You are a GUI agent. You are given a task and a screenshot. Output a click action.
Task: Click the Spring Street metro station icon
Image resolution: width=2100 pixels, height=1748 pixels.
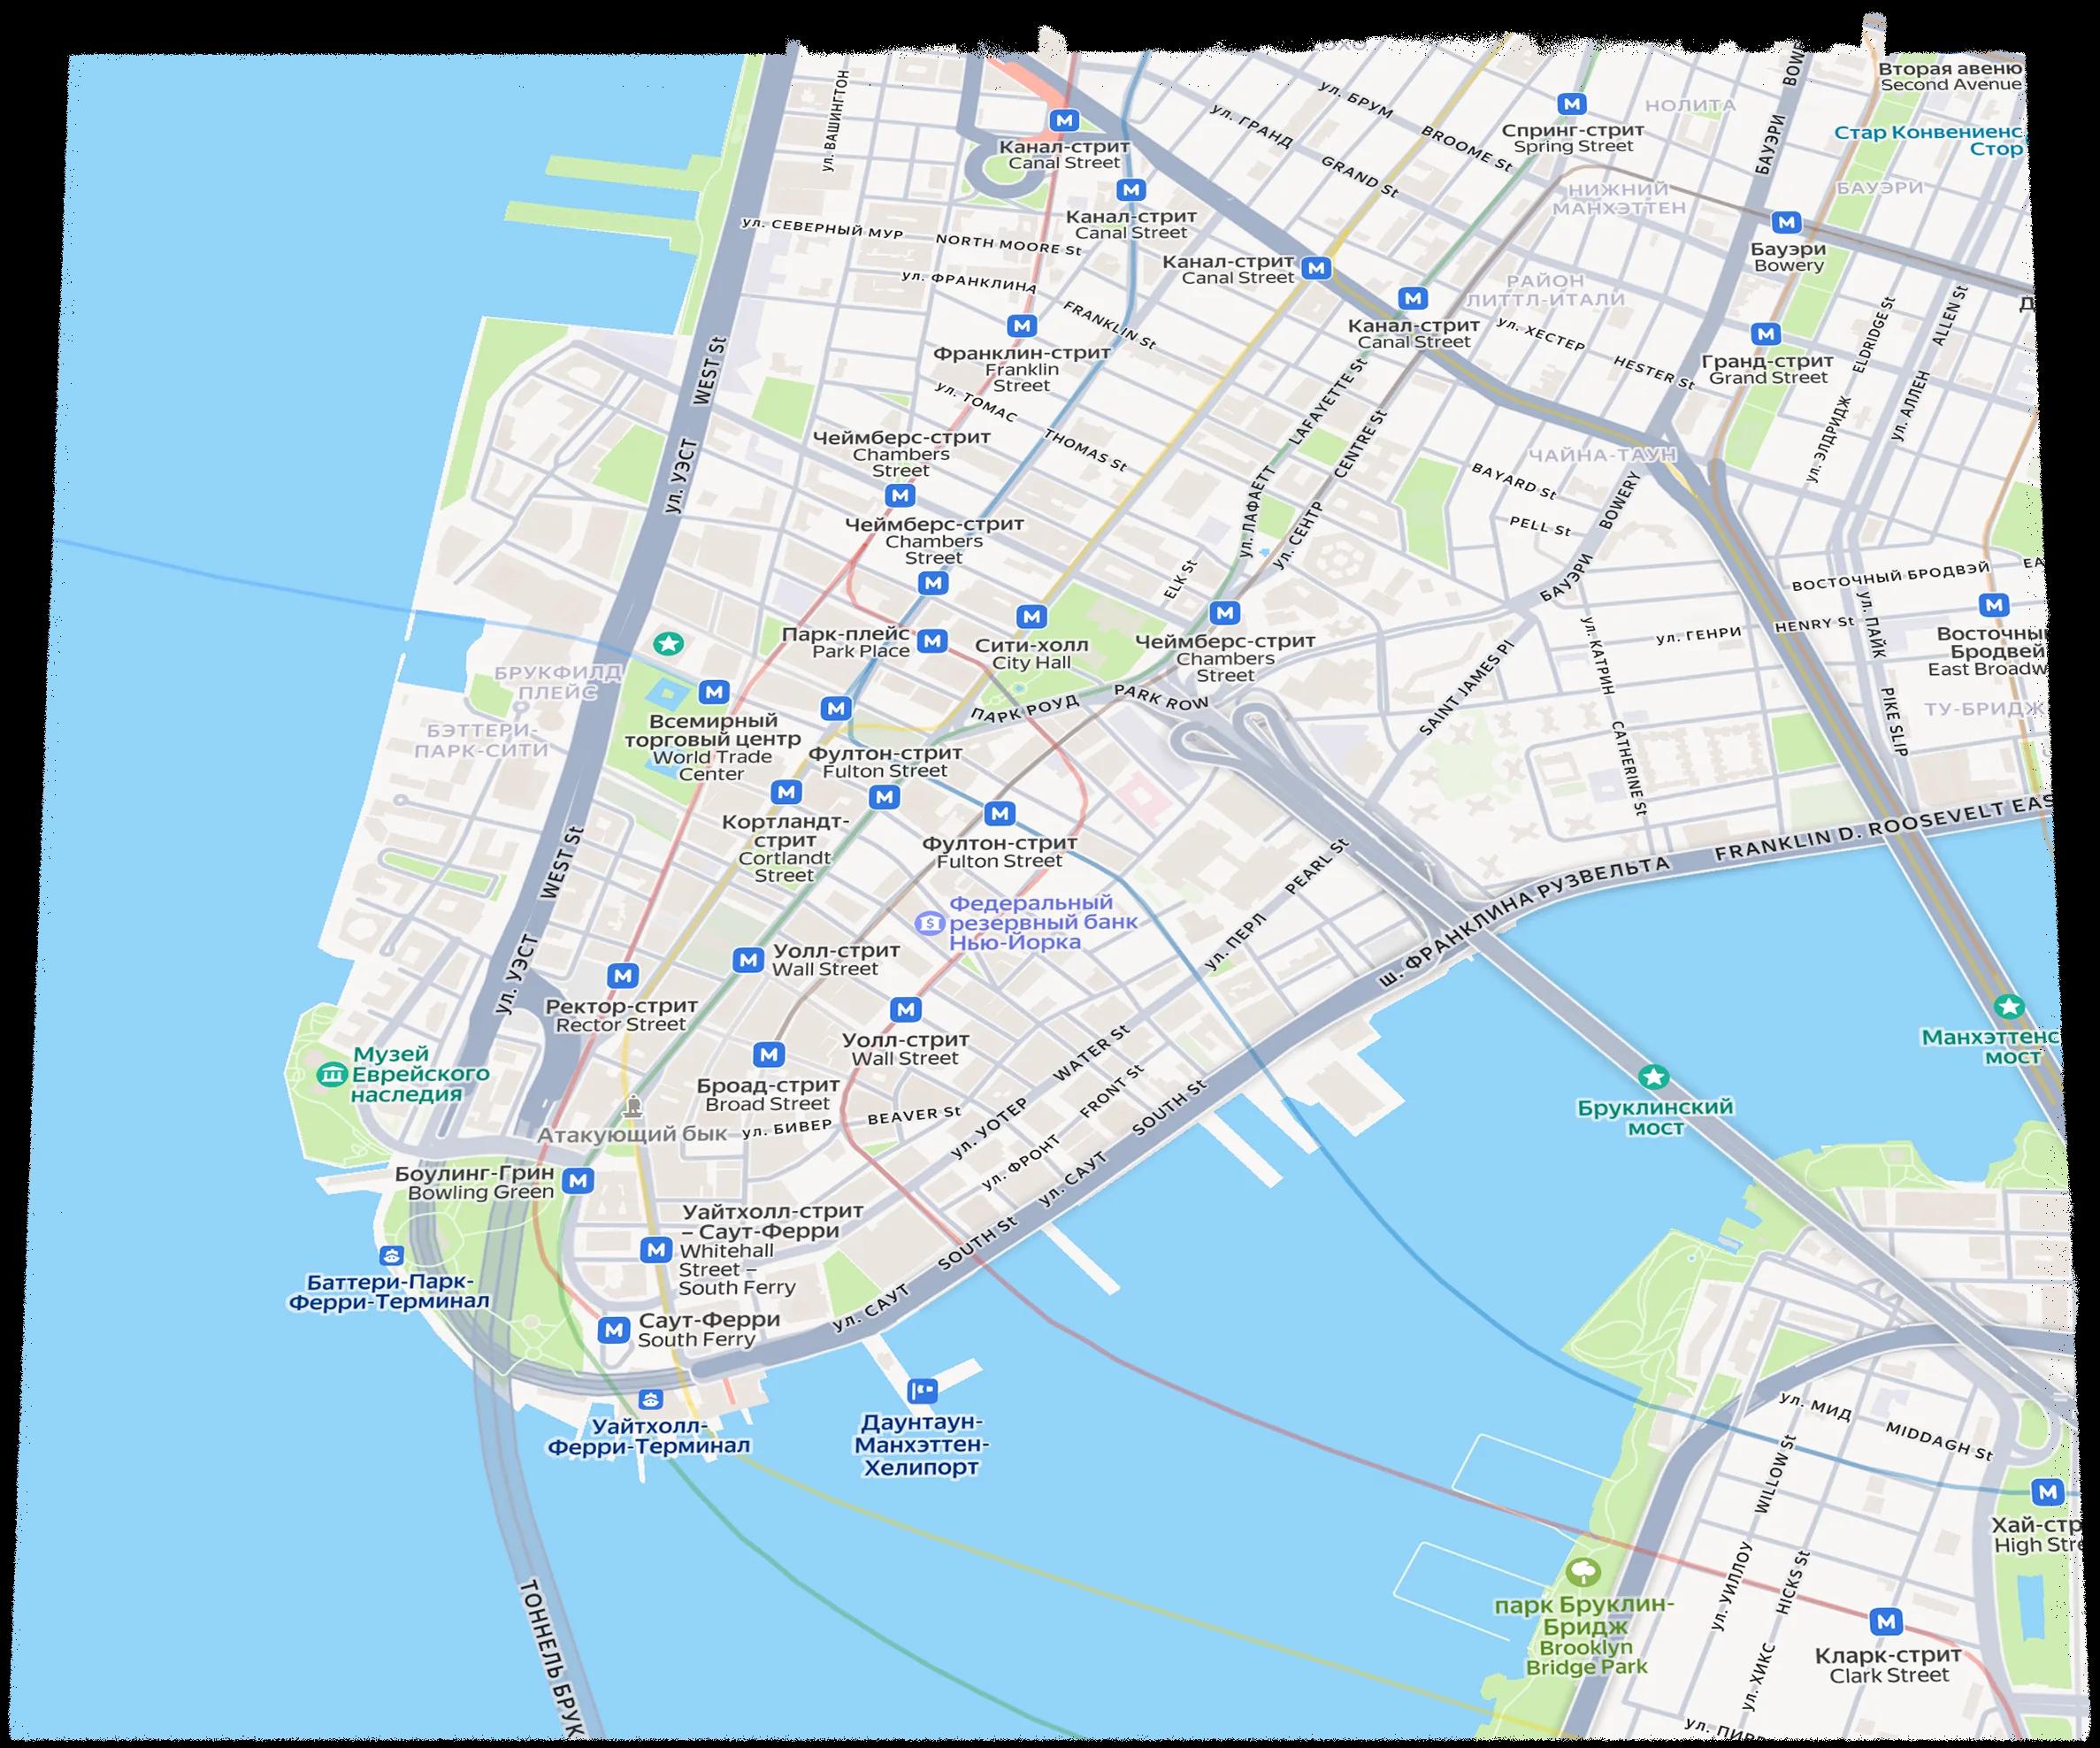point(1573,104)
